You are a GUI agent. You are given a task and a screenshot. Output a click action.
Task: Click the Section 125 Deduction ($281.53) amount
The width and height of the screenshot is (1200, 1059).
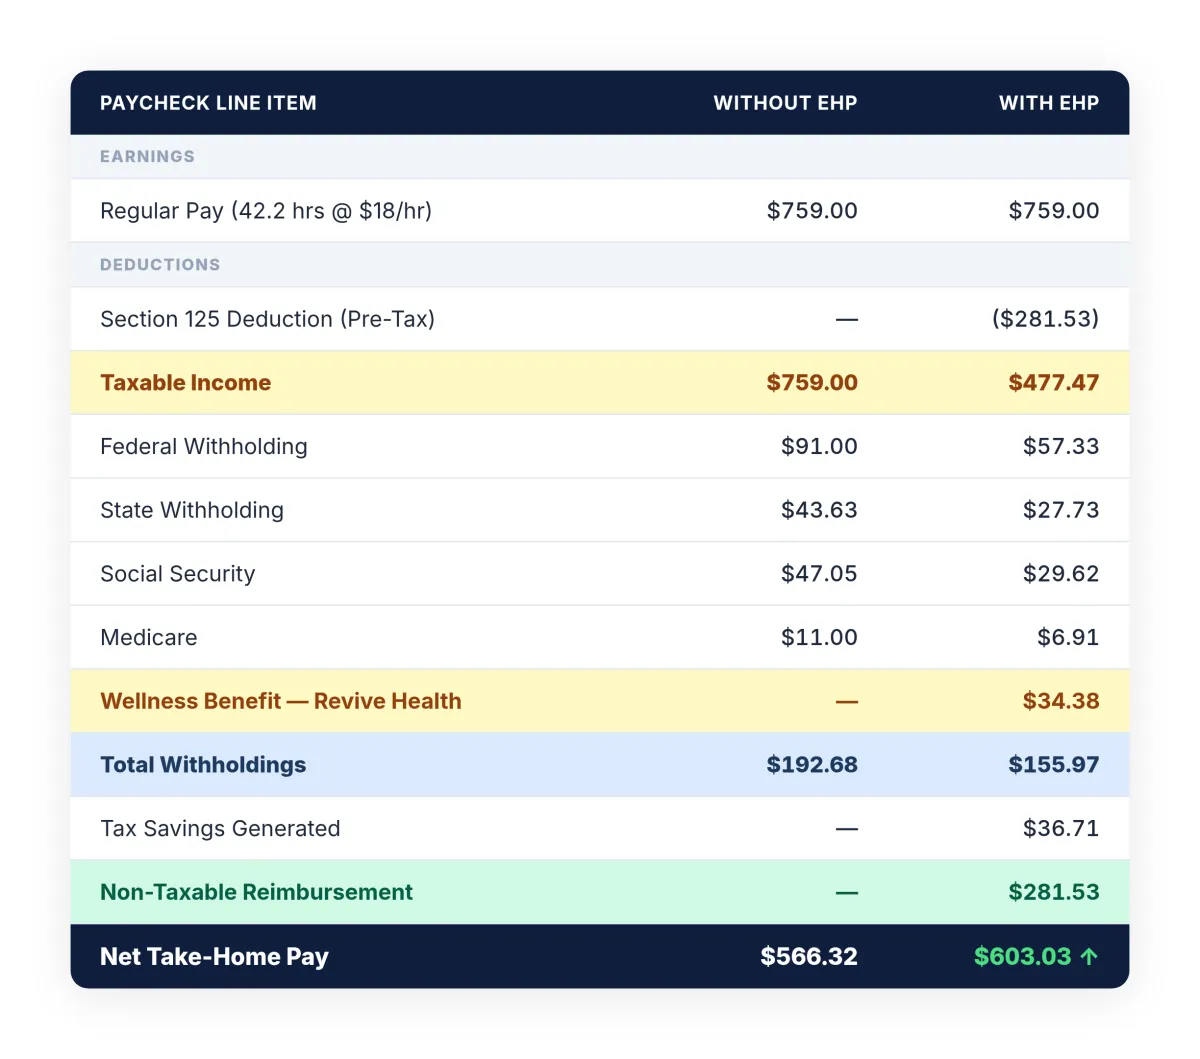point(1045,319)
